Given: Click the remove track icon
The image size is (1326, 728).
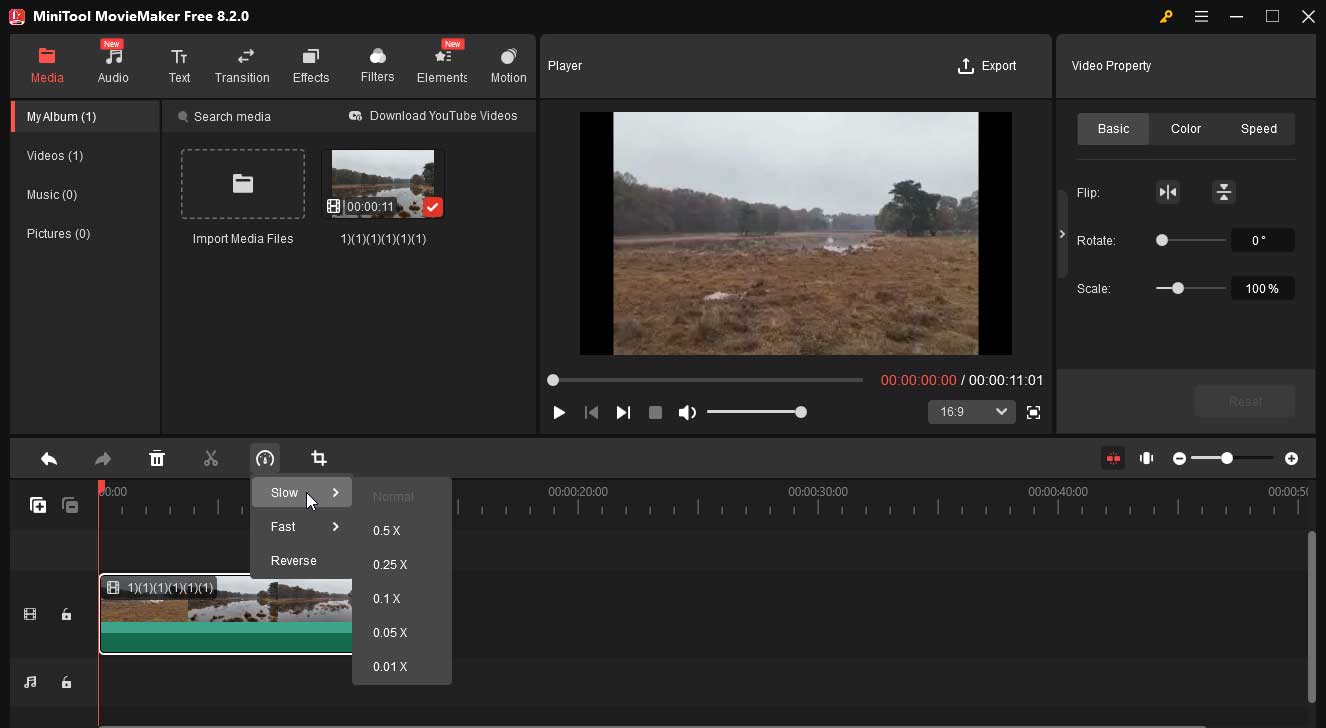Looking at the screenshot, I should [70, 505].
